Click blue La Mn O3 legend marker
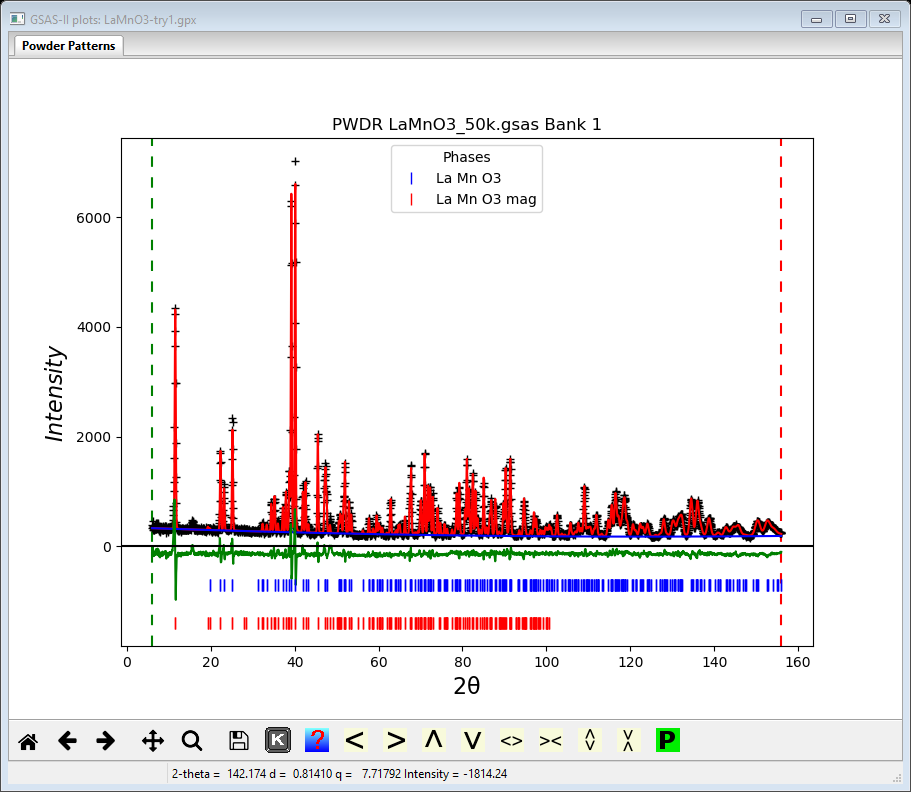Image resolution: width=911 pixels, height=792 pixels. 411,178
